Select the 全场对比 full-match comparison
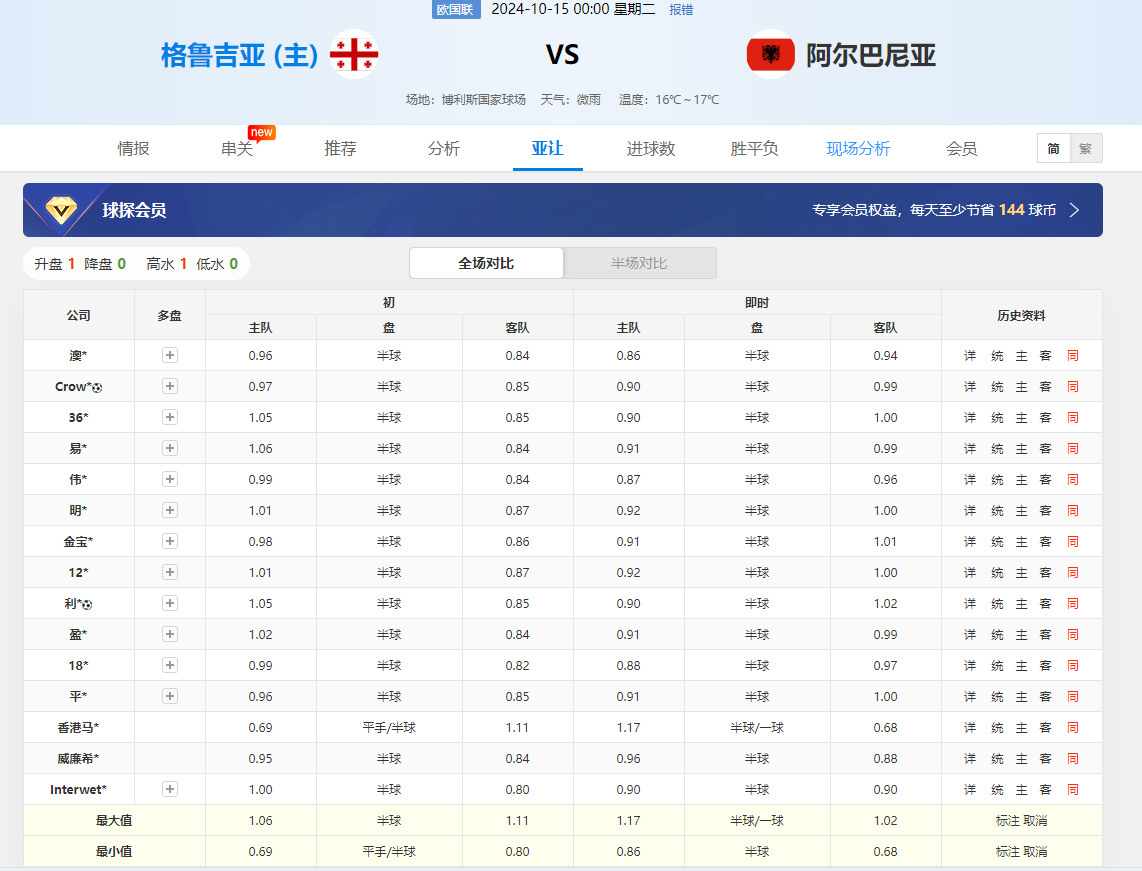The image size is (1142, 871). click(486, 263)
